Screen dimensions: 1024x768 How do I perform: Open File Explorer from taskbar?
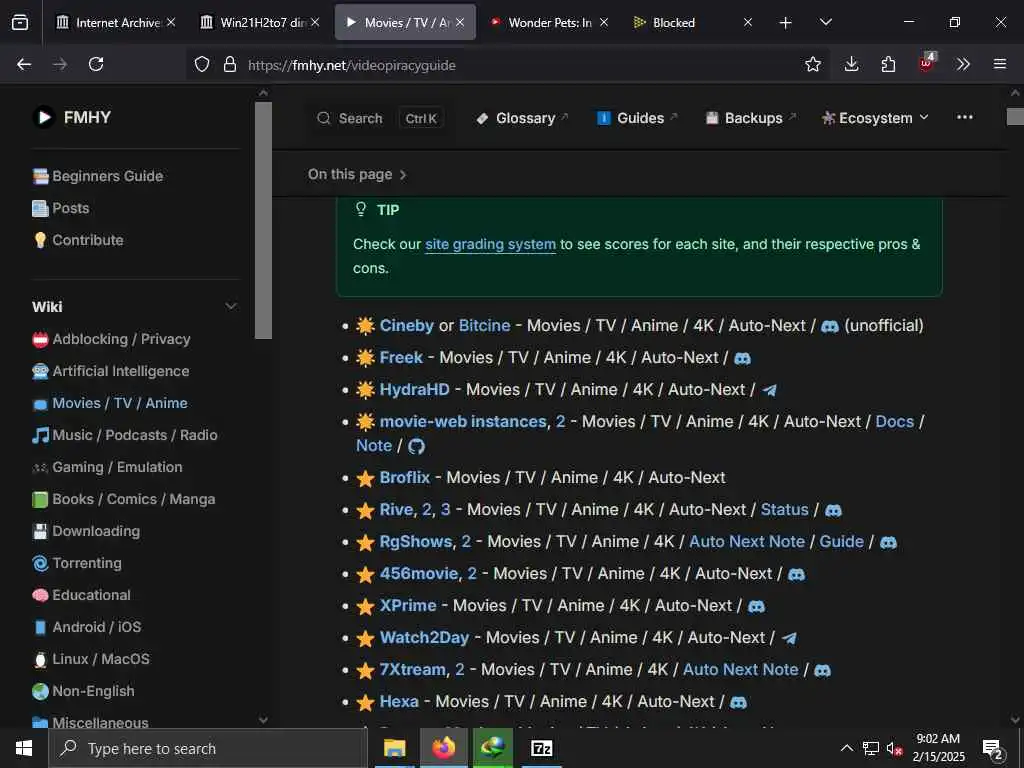click(x=394, y=748)
